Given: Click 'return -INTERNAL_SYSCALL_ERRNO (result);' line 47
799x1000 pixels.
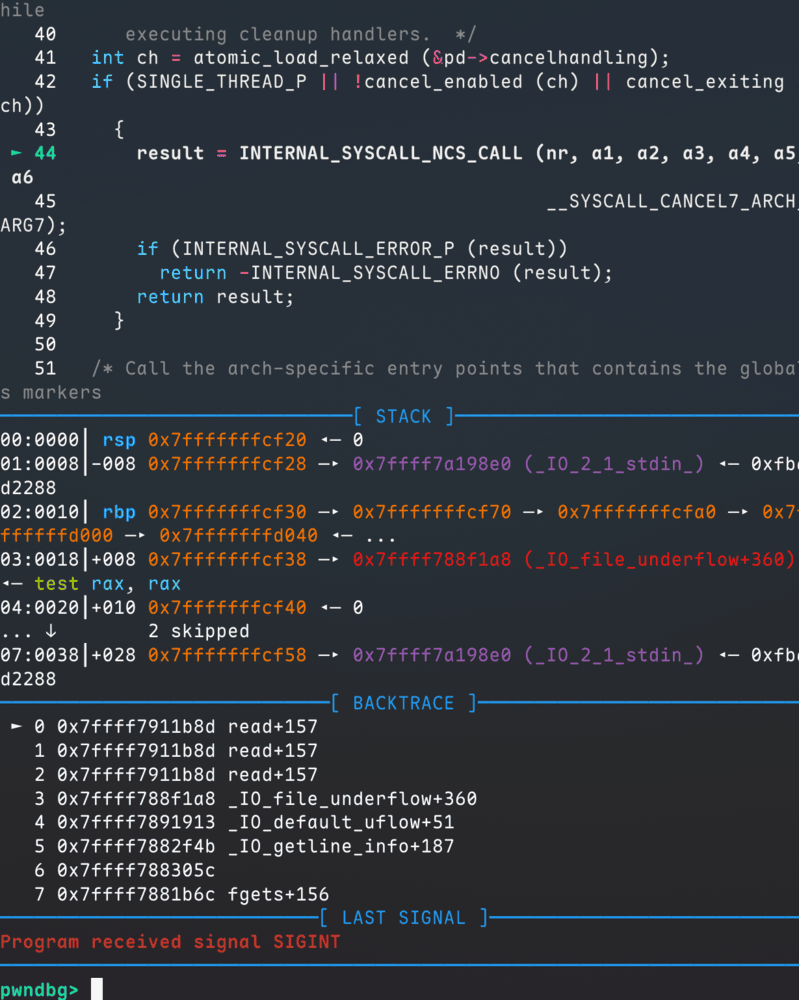Looking at the screenshot, I should pyautogui.click(x=386, y=273).
